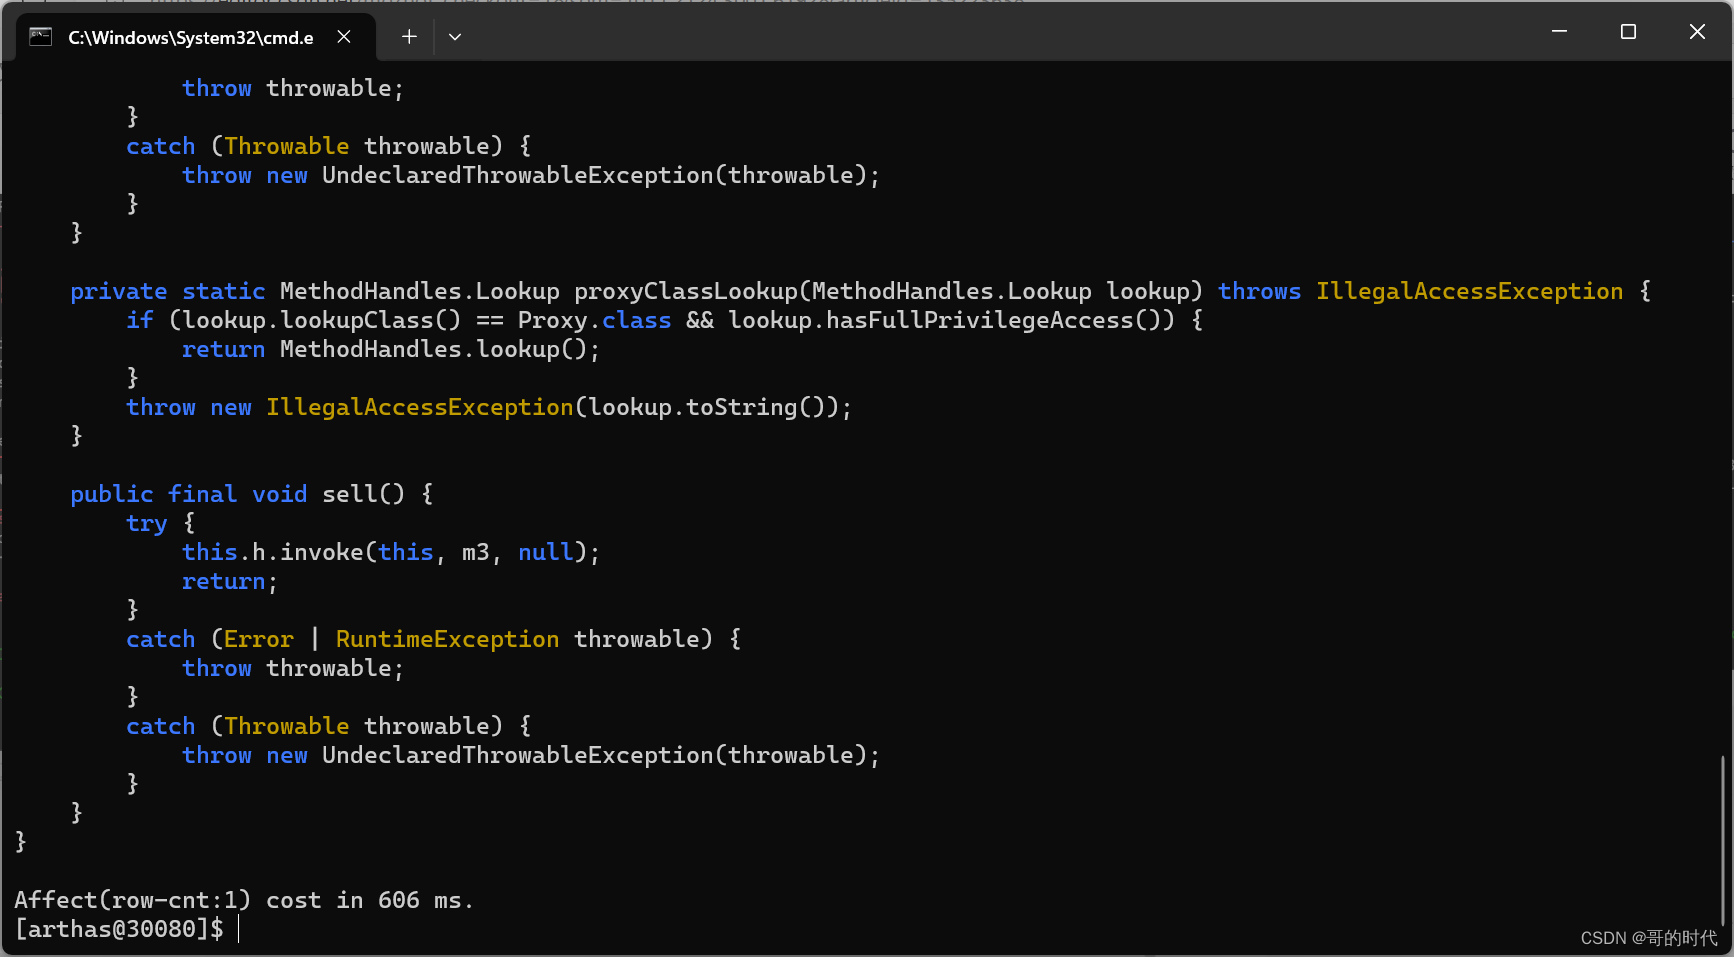Viewport: 1734px width, 957px height.
Task: Open the new tab profile dropdown
Action: (455, 37)
